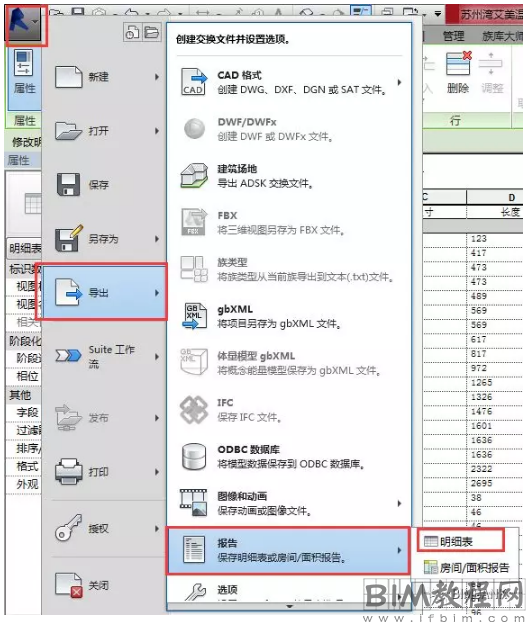Screen dimensions: 531x627
Task: Select the CAD format export icon
Action: click(194, 82)
